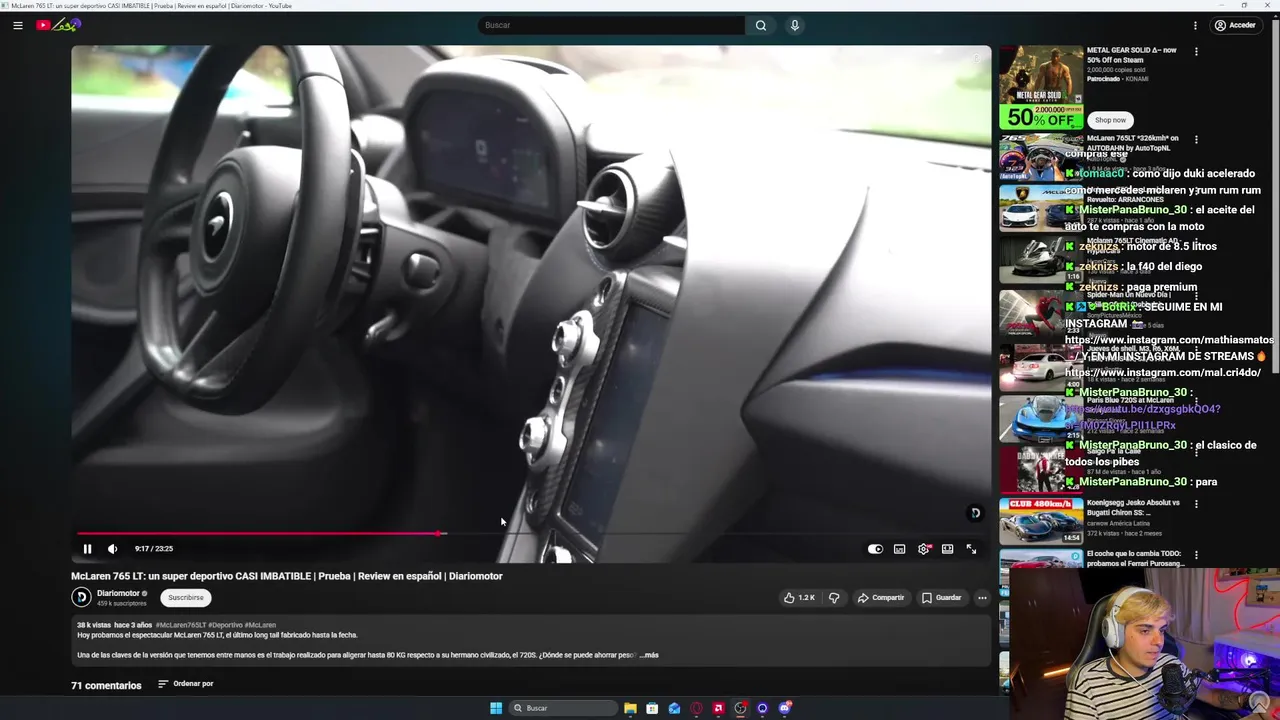The height and width of the screenshot is (720, 1280).
Task: Open File Explorer from the taskbar
Action: coord(630,708)
